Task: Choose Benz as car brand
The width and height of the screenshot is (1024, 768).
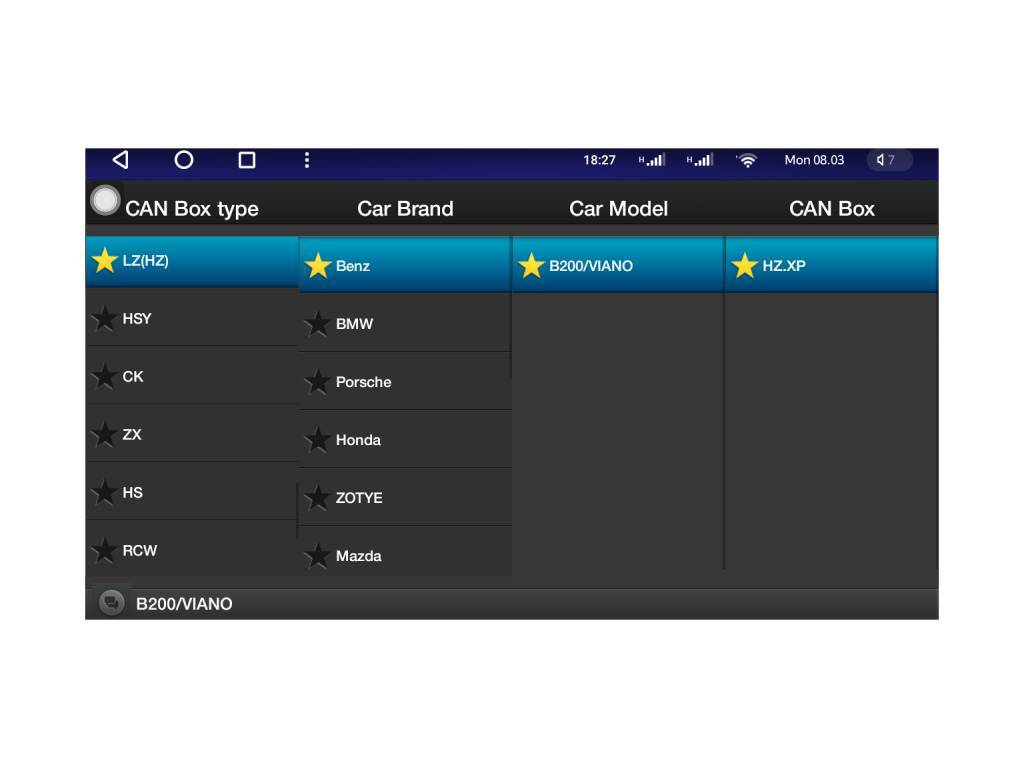Action: click(405, 265)
